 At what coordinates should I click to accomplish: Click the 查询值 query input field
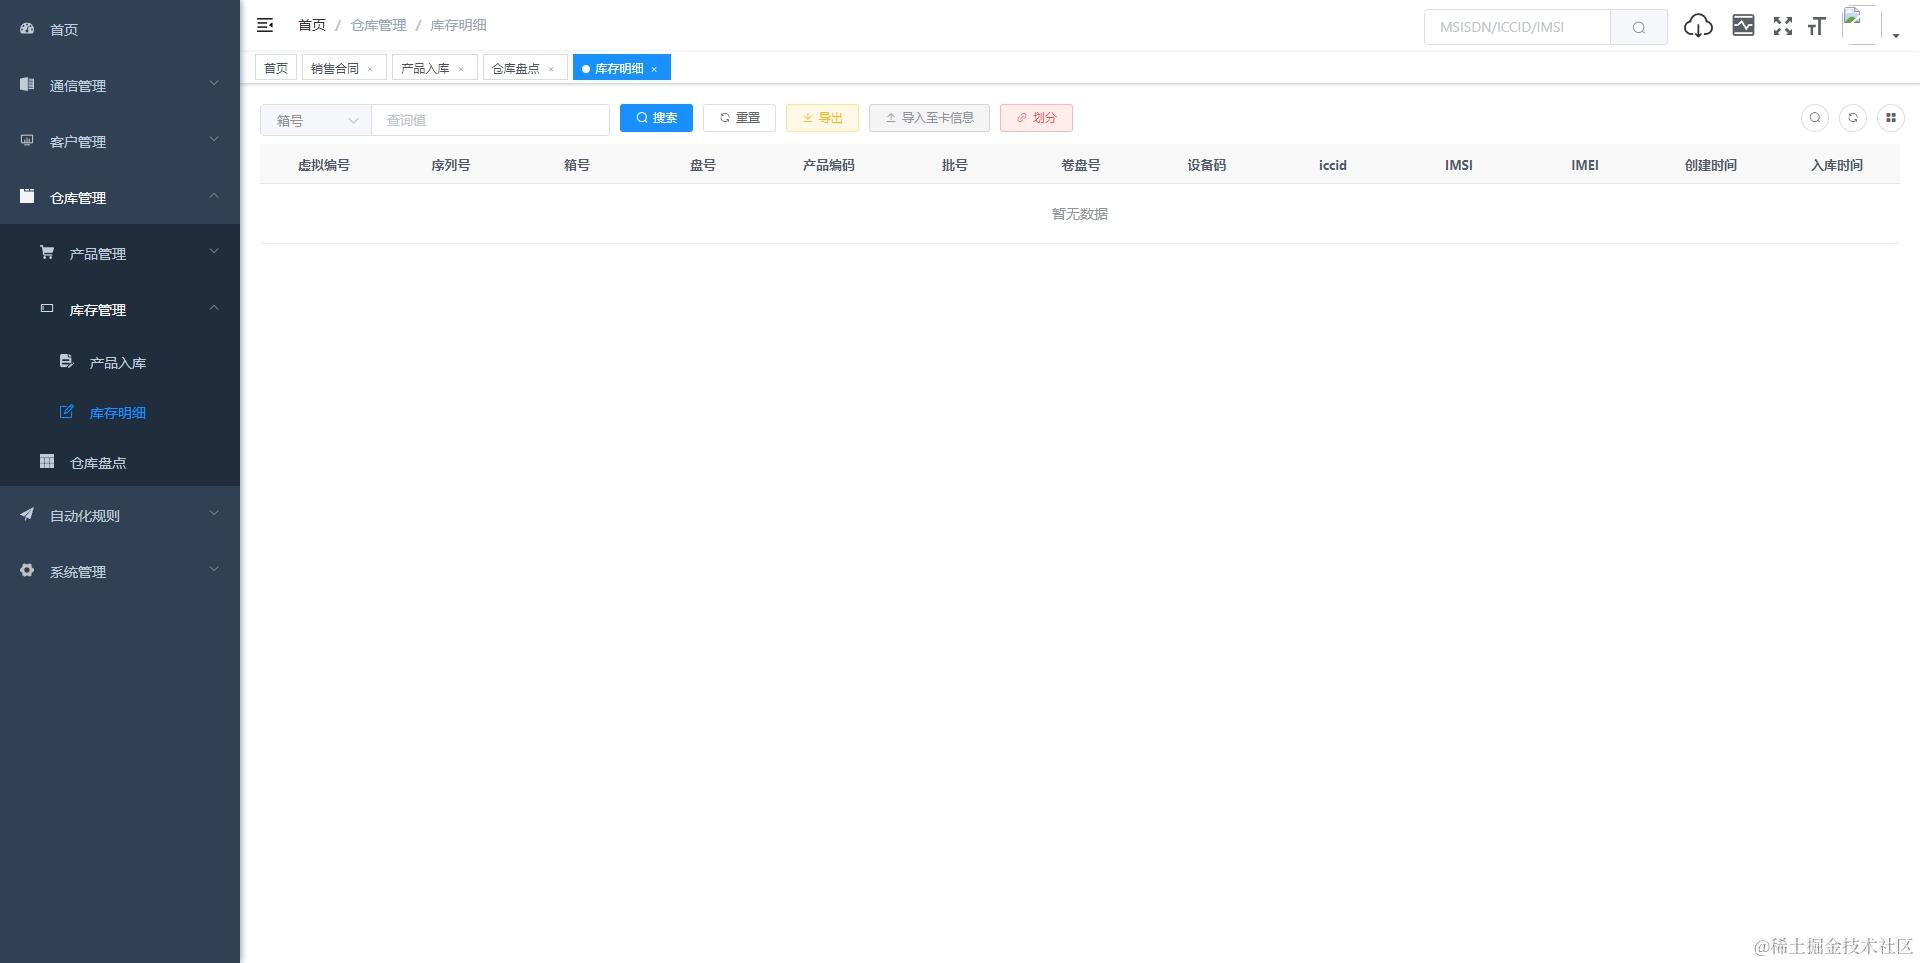click(490, 120)
